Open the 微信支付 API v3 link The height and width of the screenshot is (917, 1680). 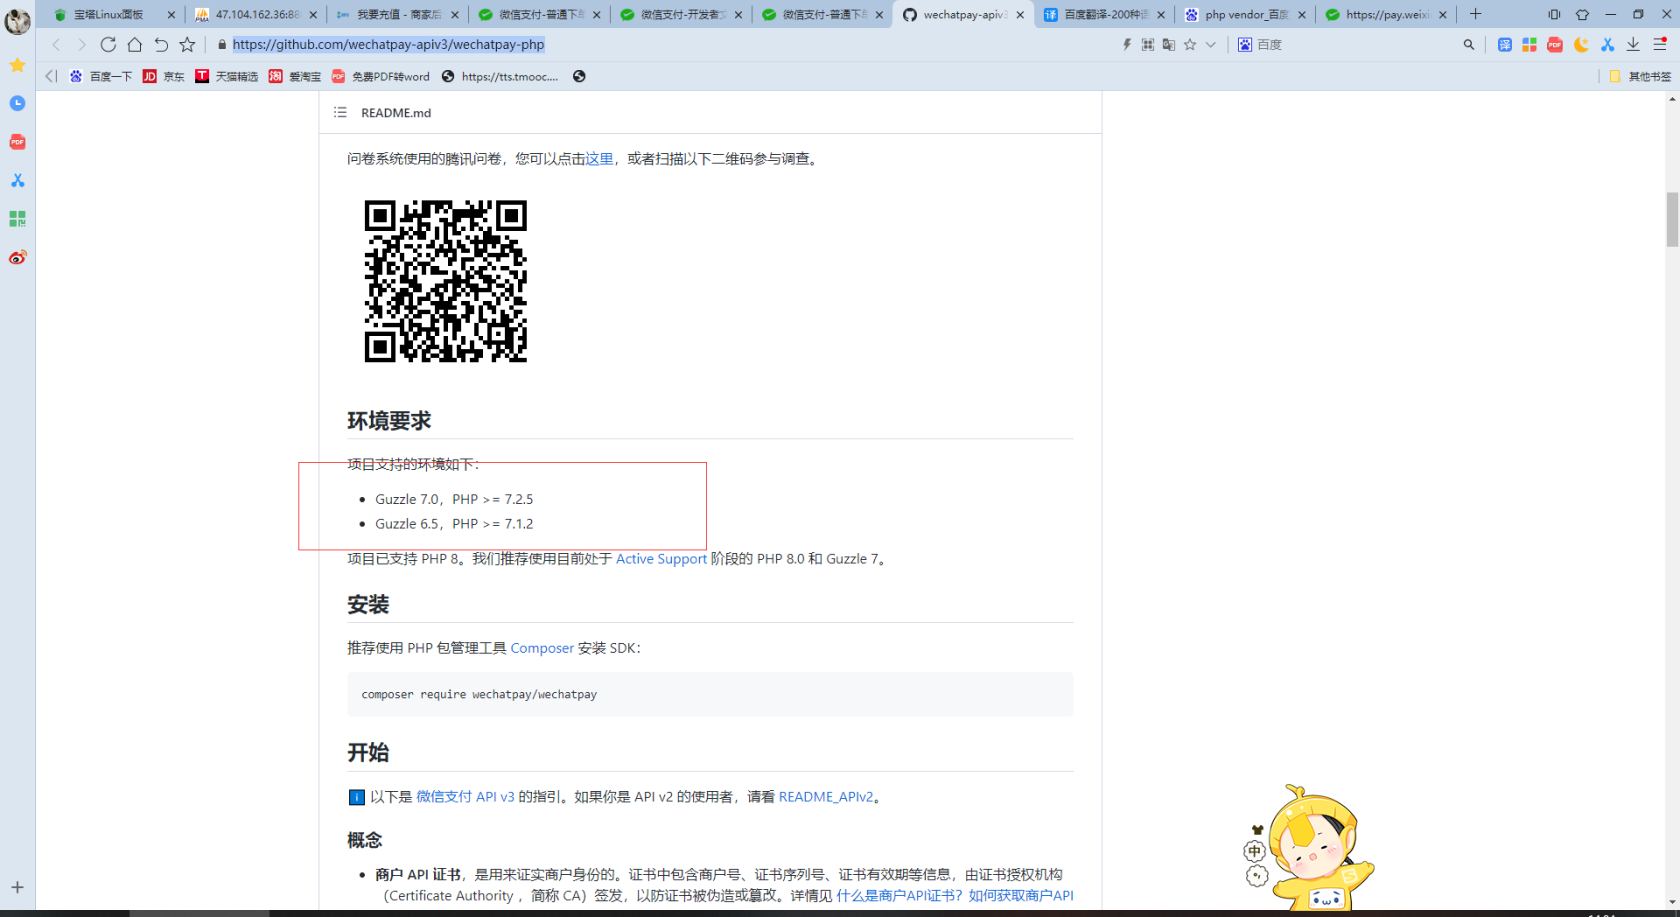[x=465, y=797]
